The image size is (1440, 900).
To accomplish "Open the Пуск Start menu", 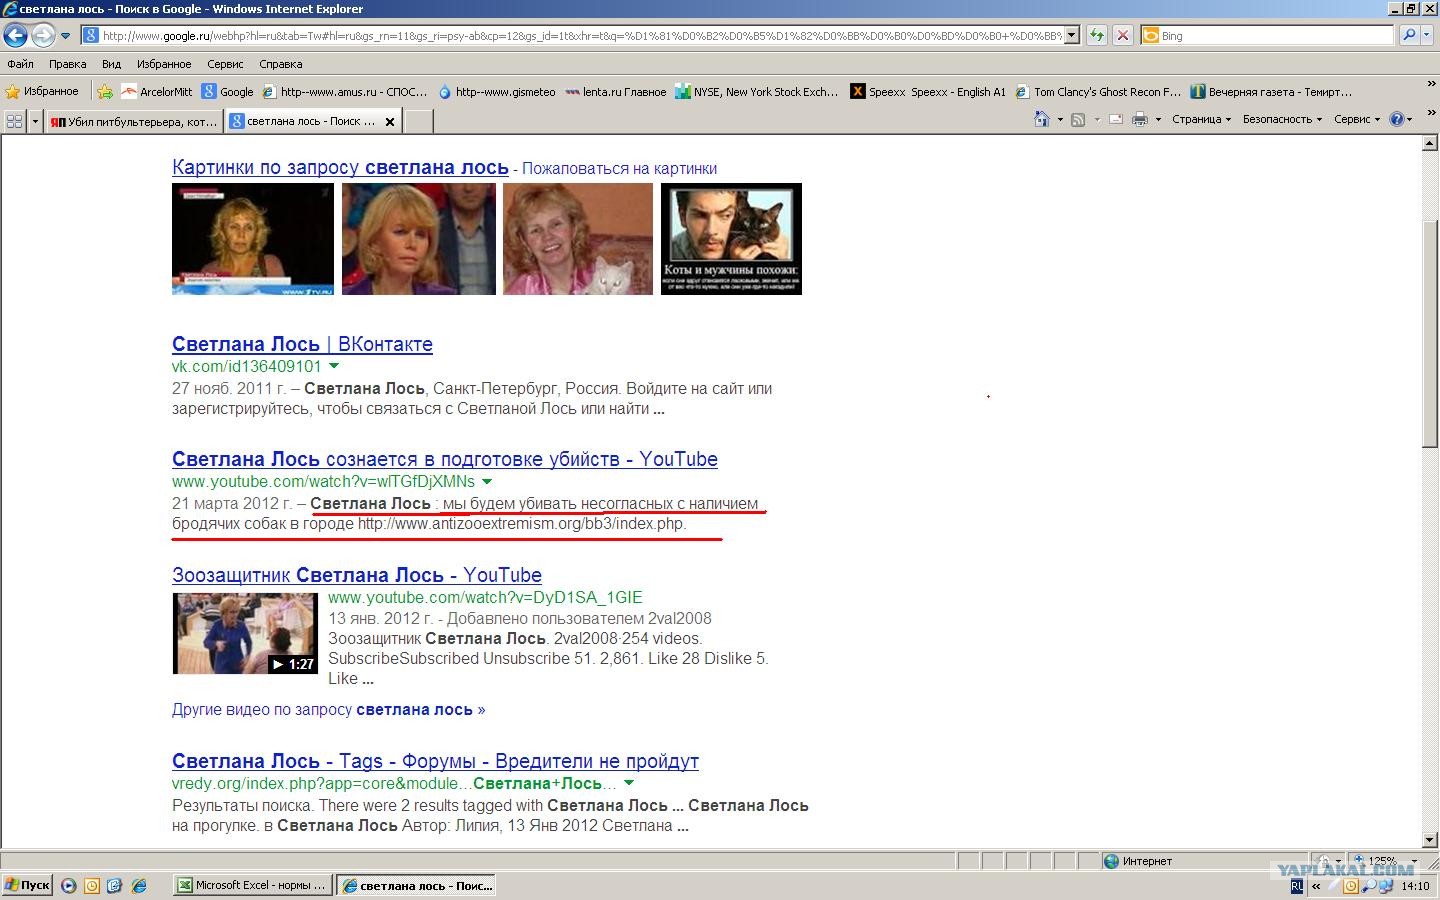I will tap(27, 885).
